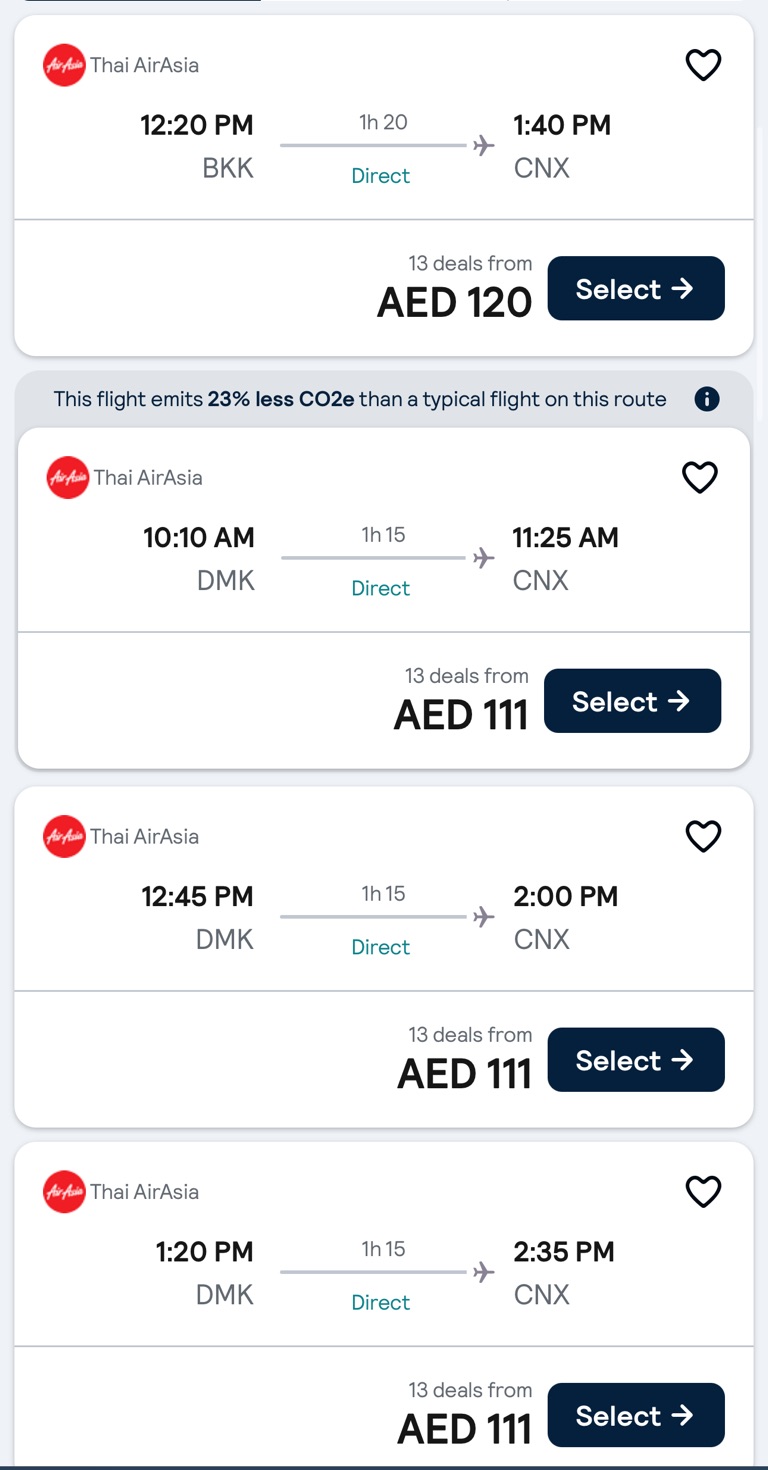Click the plane icon on the 10:10 AM flight
This screenshot has height=1470, width=768.
pos(484,558)
